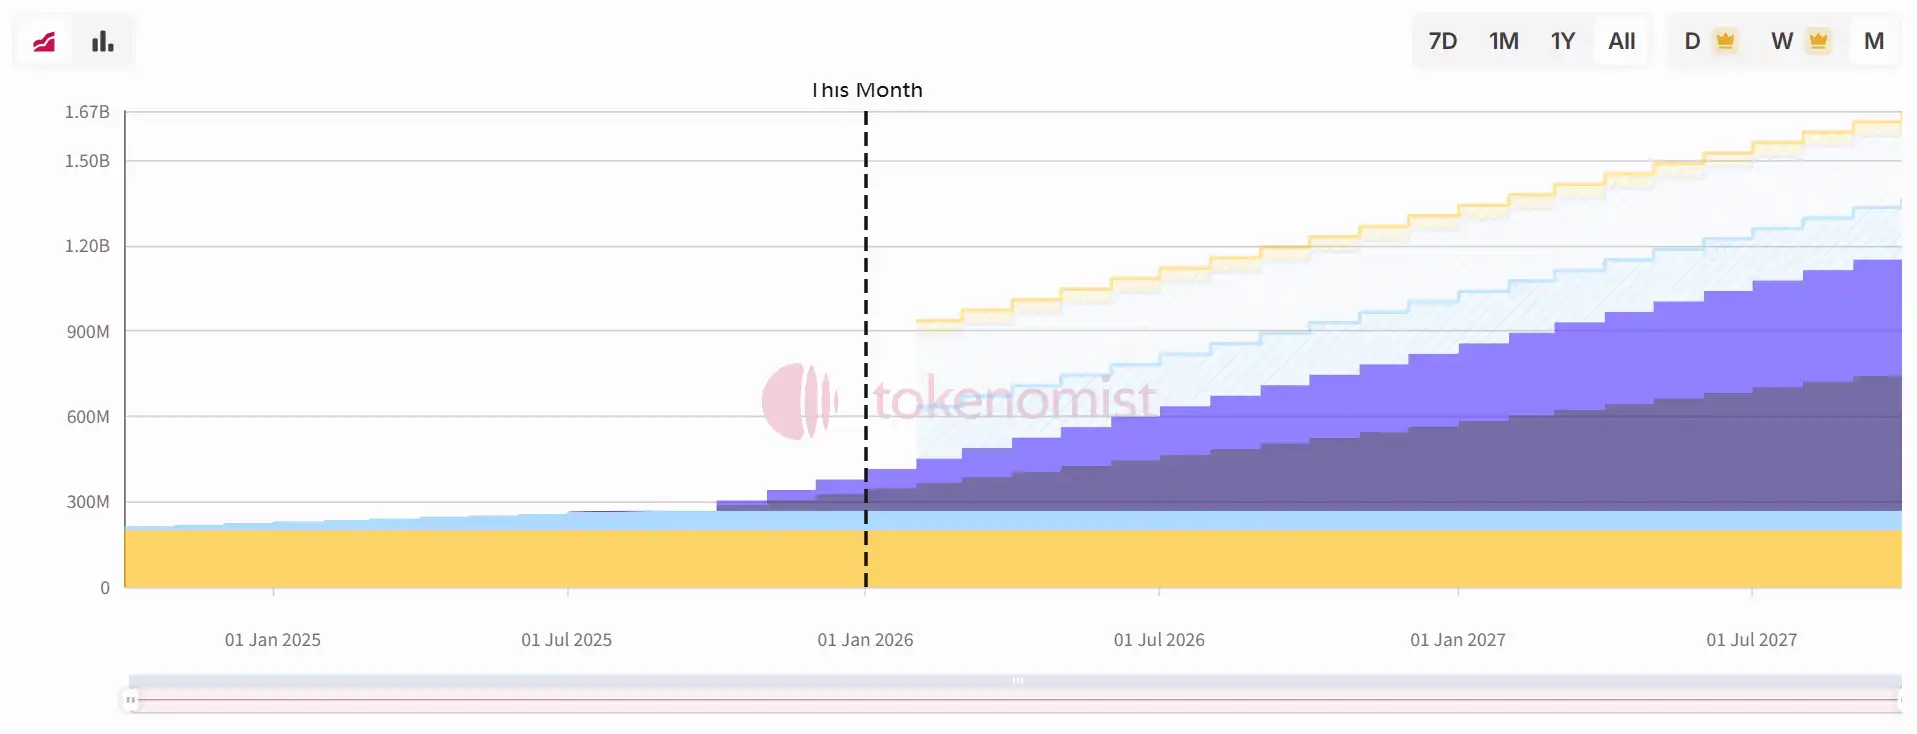
Task: Enable the 1M time range
Action: pos(1503,40)
